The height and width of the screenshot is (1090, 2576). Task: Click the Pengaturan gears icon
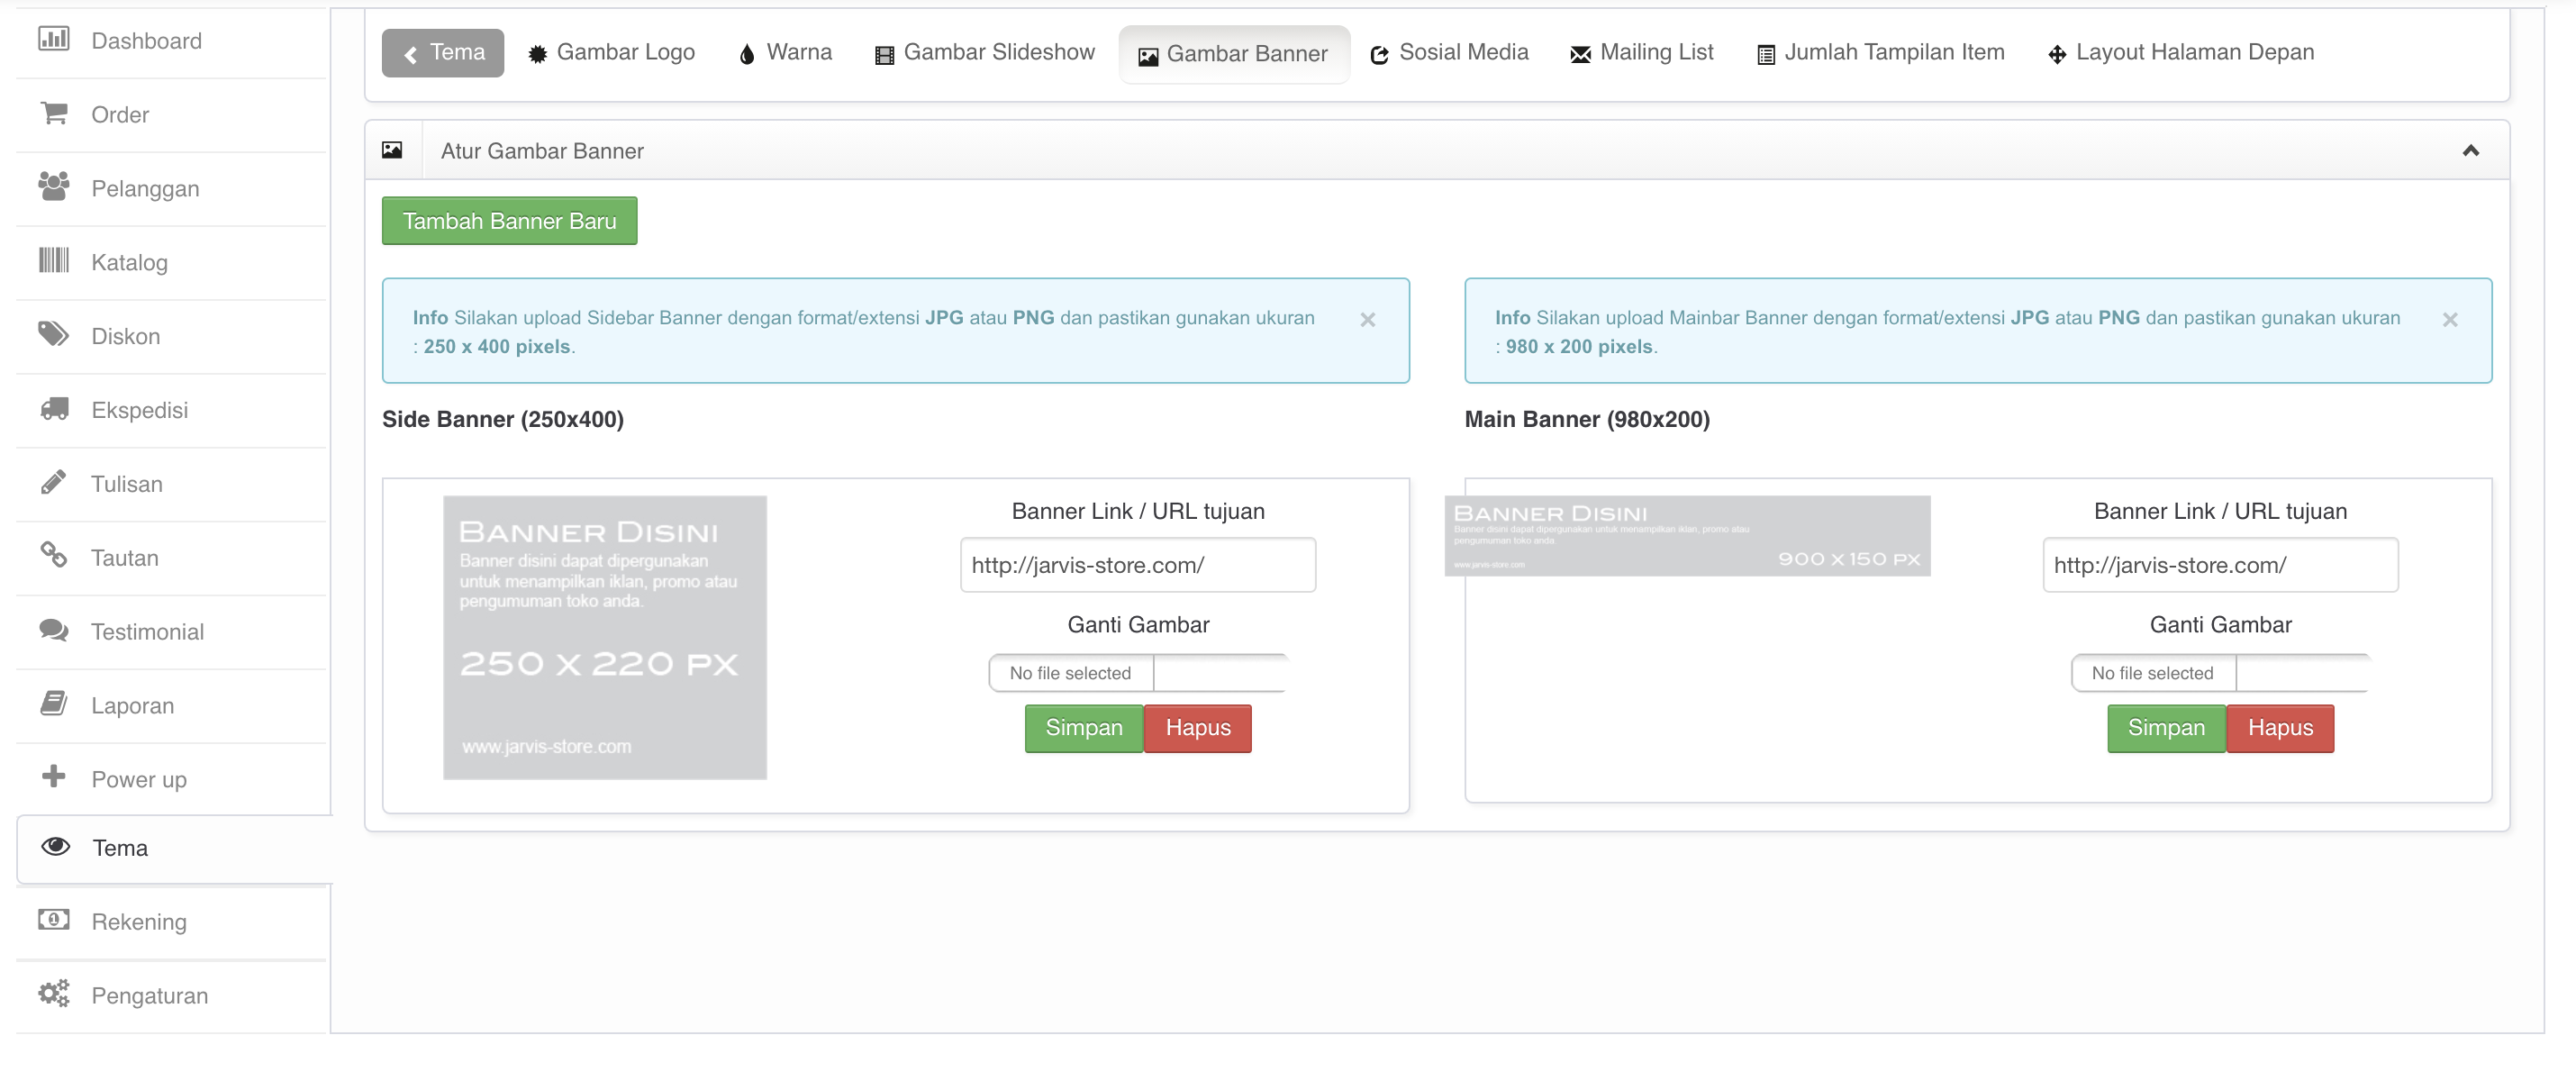(x=53, y=994)
